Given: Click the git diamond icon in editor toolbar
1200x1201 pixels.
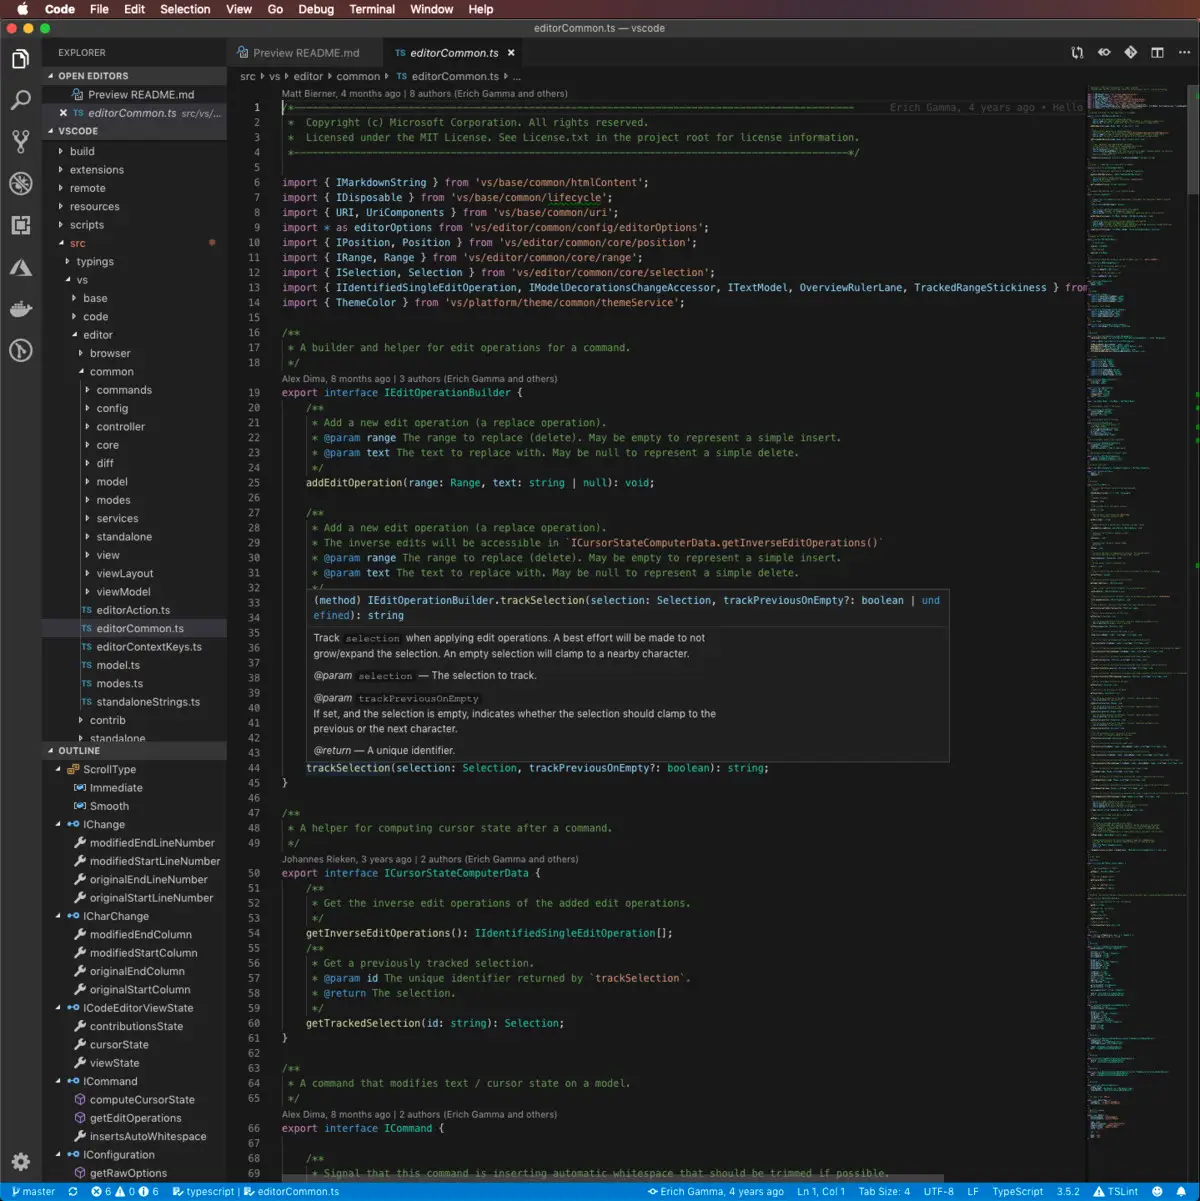Looking at the screenshot, I should tap(1130, 53).
